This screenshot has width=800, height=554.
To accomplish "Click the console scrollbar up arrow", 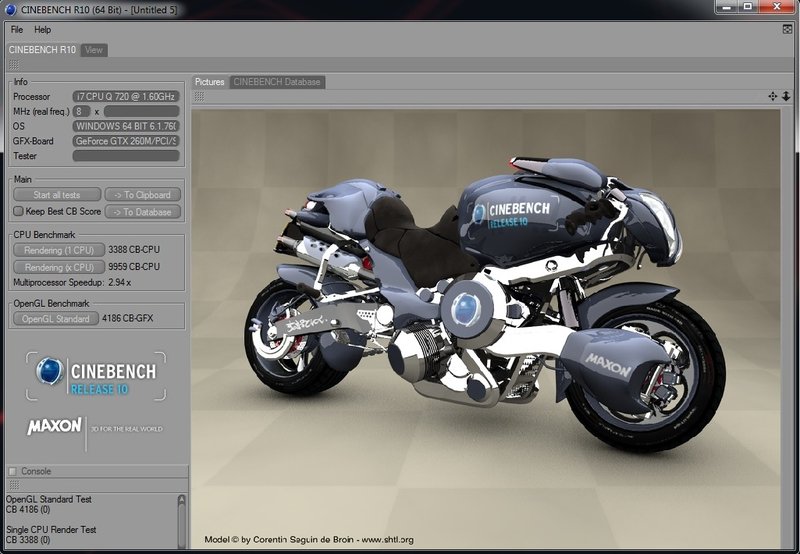I will (182, 499).
